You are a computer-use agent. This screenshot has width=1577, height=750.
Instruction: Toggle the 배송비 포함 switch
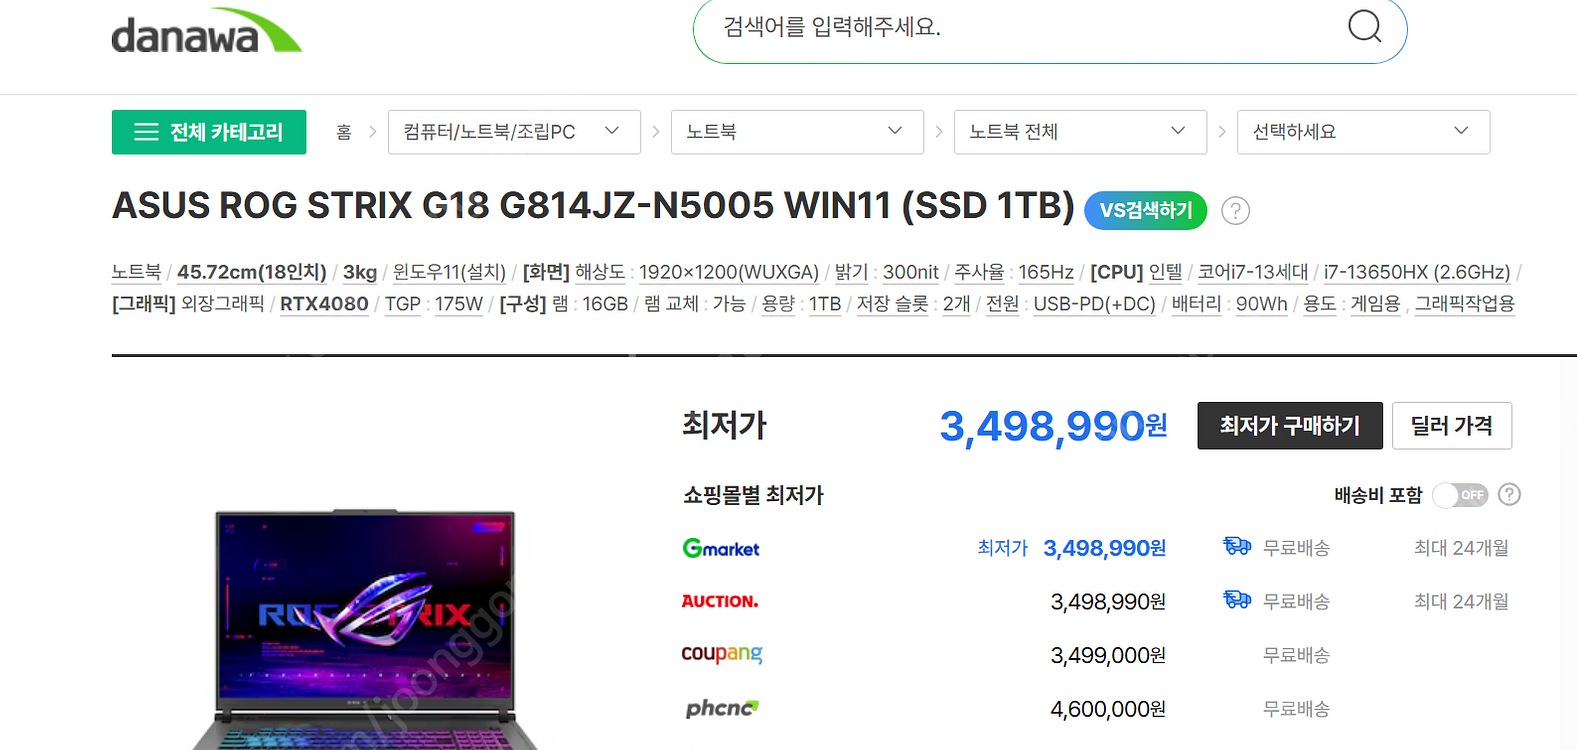coord(1460,495)
